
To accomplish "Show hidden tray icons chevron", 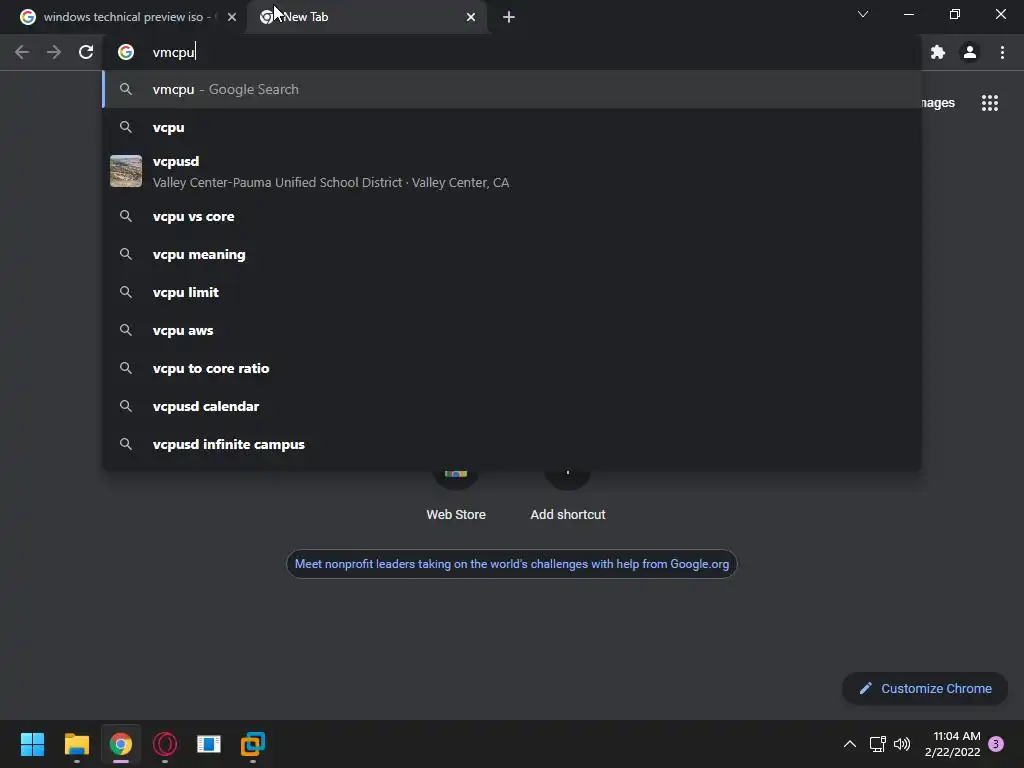I will (850, 744).
